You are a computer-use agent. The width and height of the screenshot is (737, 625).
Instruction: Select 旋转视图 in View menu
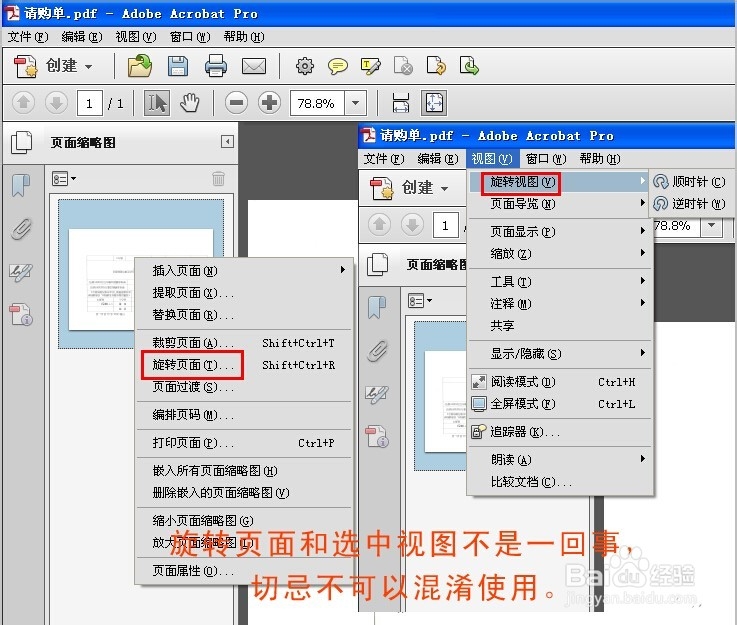coord(559,182)
